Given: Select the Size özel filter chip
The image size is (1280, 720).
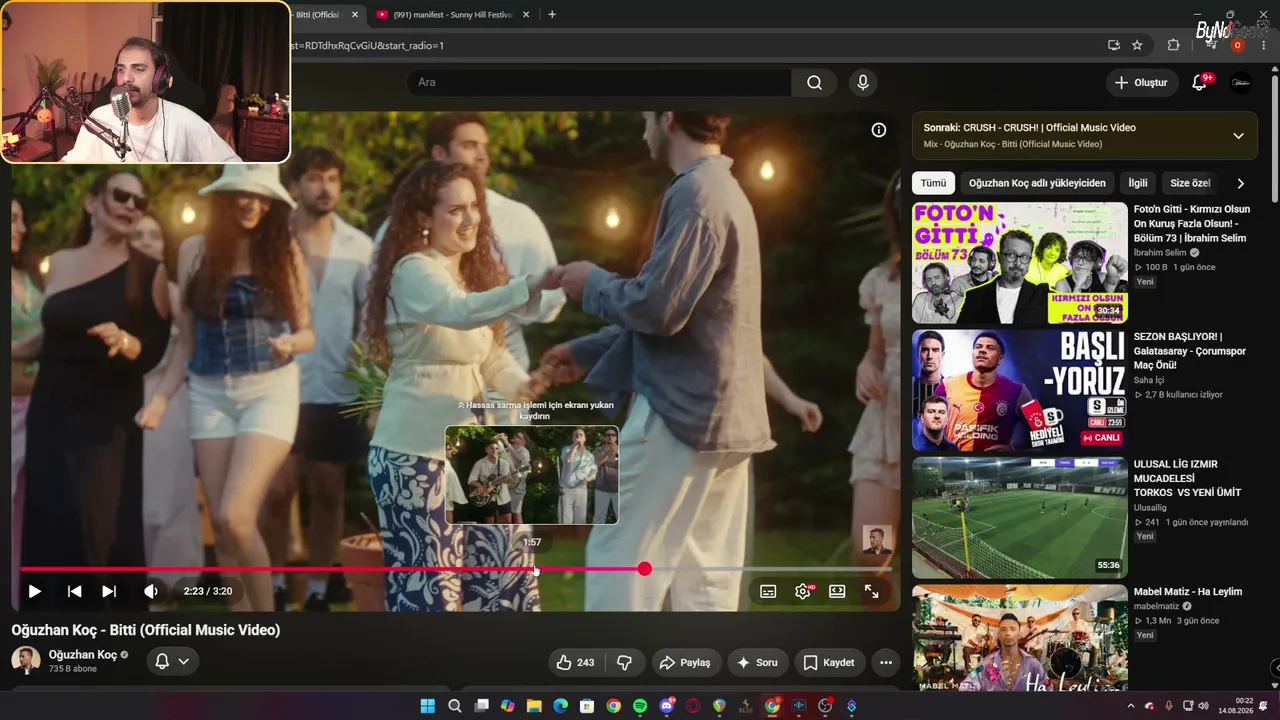Looking at the screenshot, I should point(1190,183).
